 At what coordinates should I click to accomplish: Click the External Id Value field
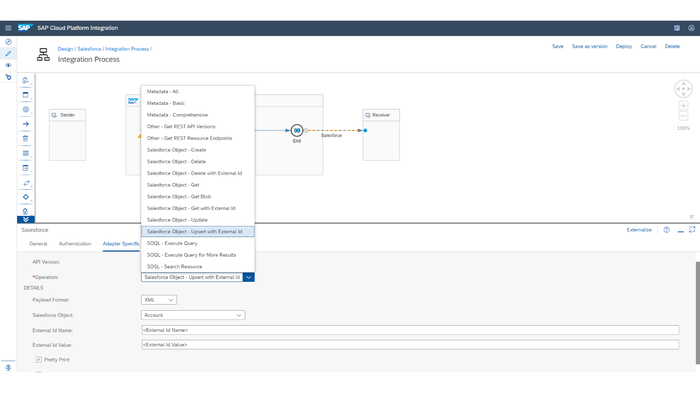click(x=410, y=345)
